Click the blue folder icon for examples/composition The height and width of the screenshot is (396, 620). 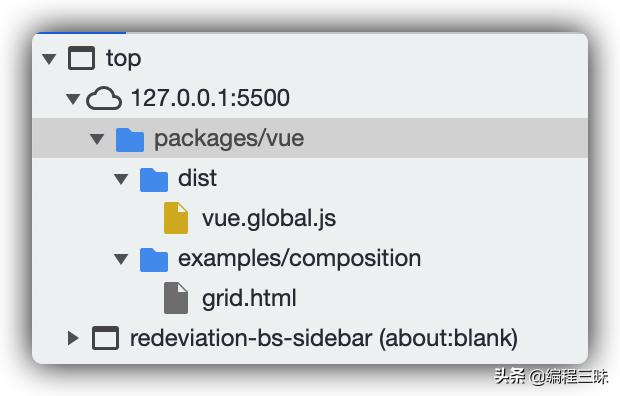pyautogui.click(x=154, y=260)
